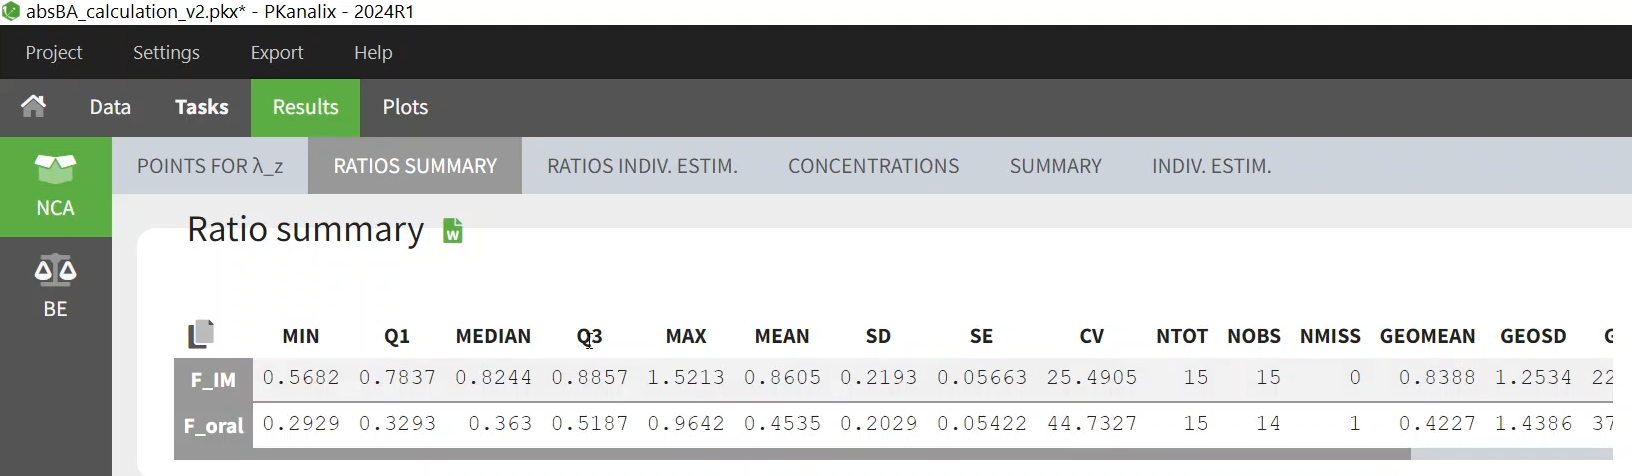1632x476 pixels.
Task: Open the Help menu
Action: click(373, 52)
